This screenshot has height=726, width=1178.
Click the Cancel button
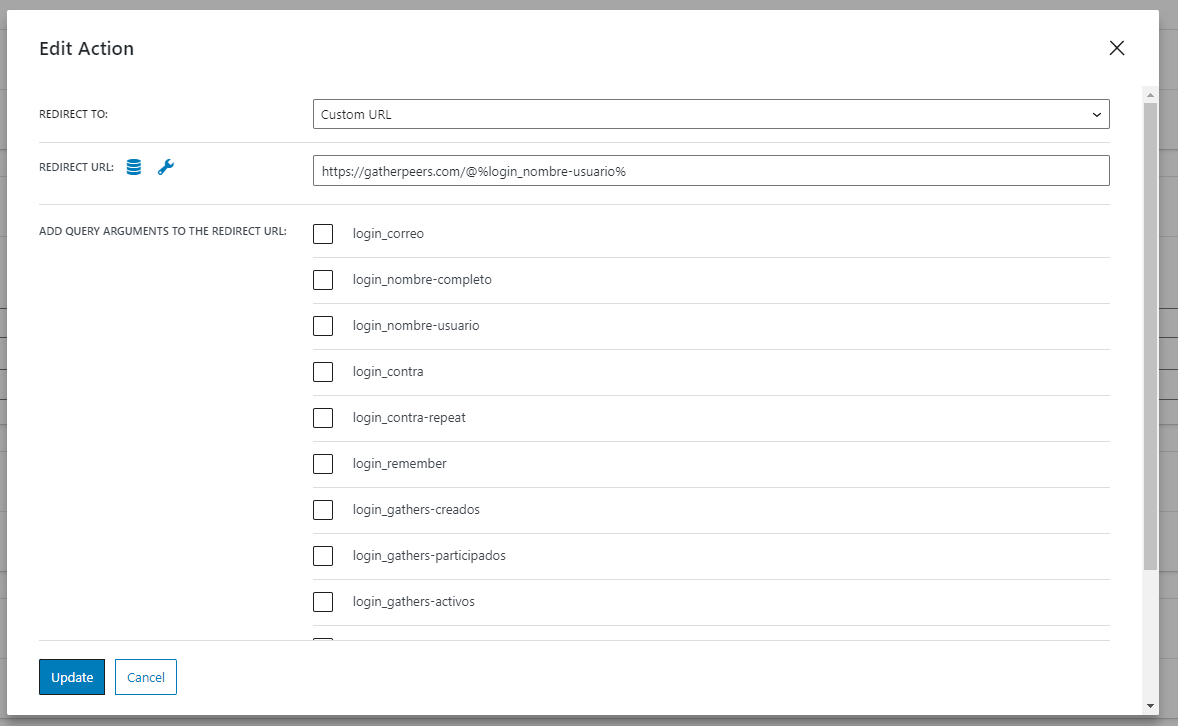145,676
